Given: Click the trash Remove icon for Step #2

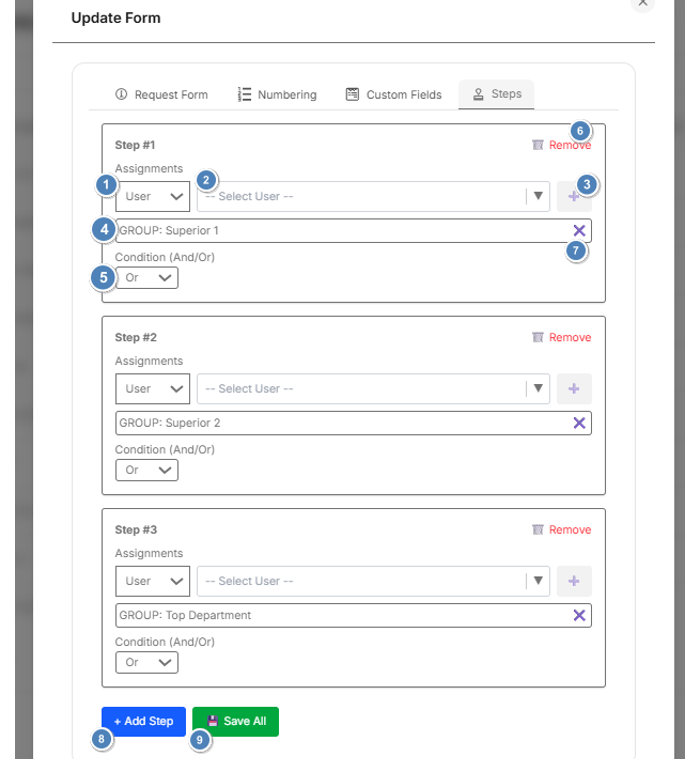Looking at the screenshot, I should pos(538,338).
